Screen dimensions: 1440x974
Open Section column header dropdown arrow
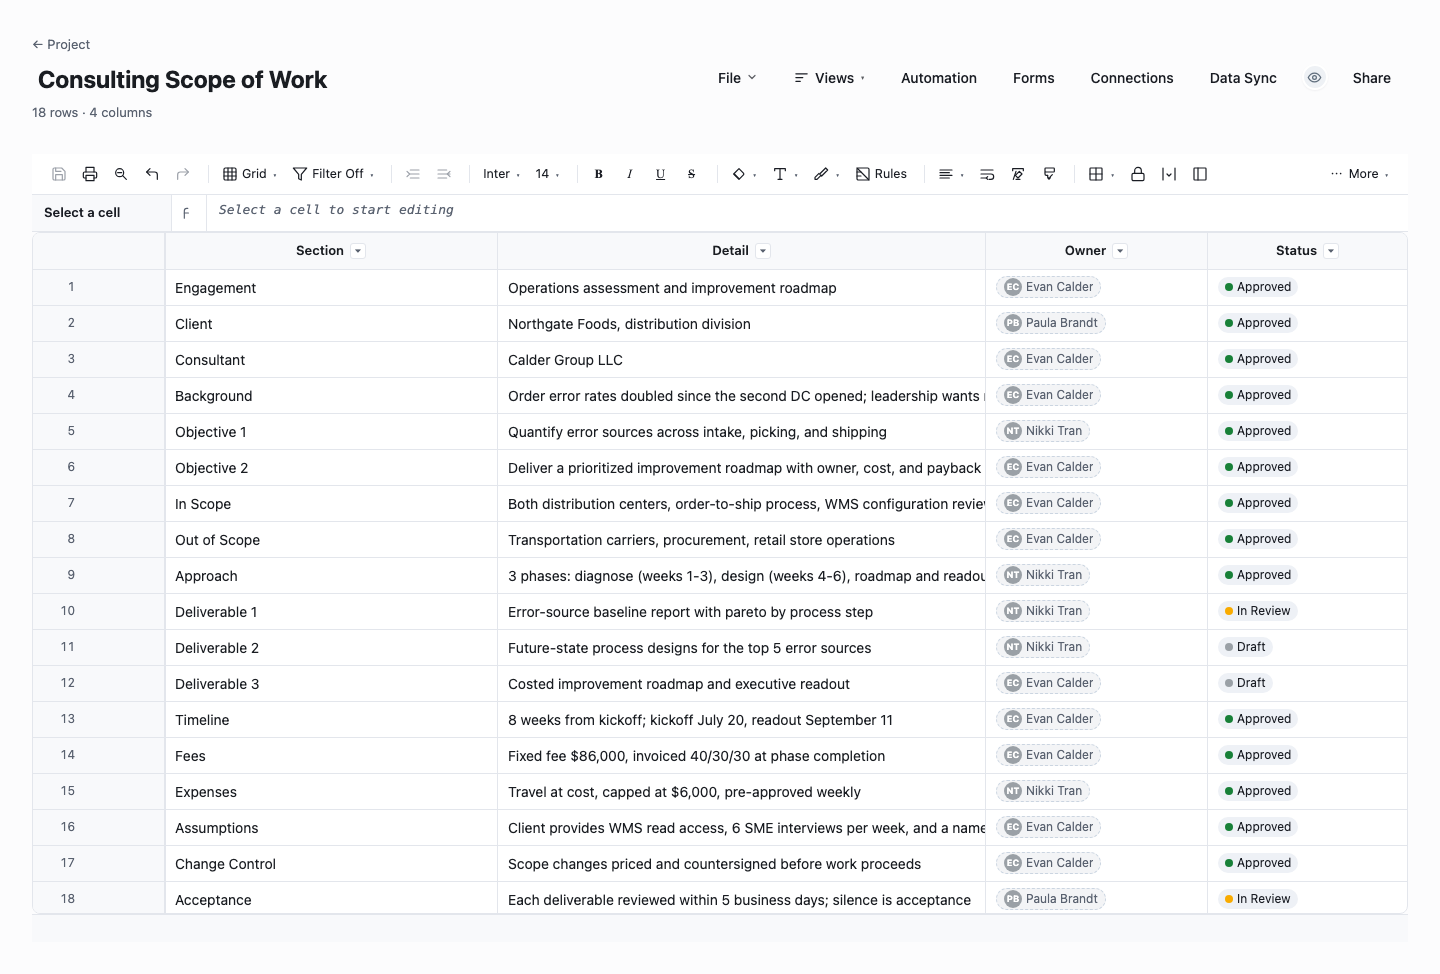click(x=358, y=251)
